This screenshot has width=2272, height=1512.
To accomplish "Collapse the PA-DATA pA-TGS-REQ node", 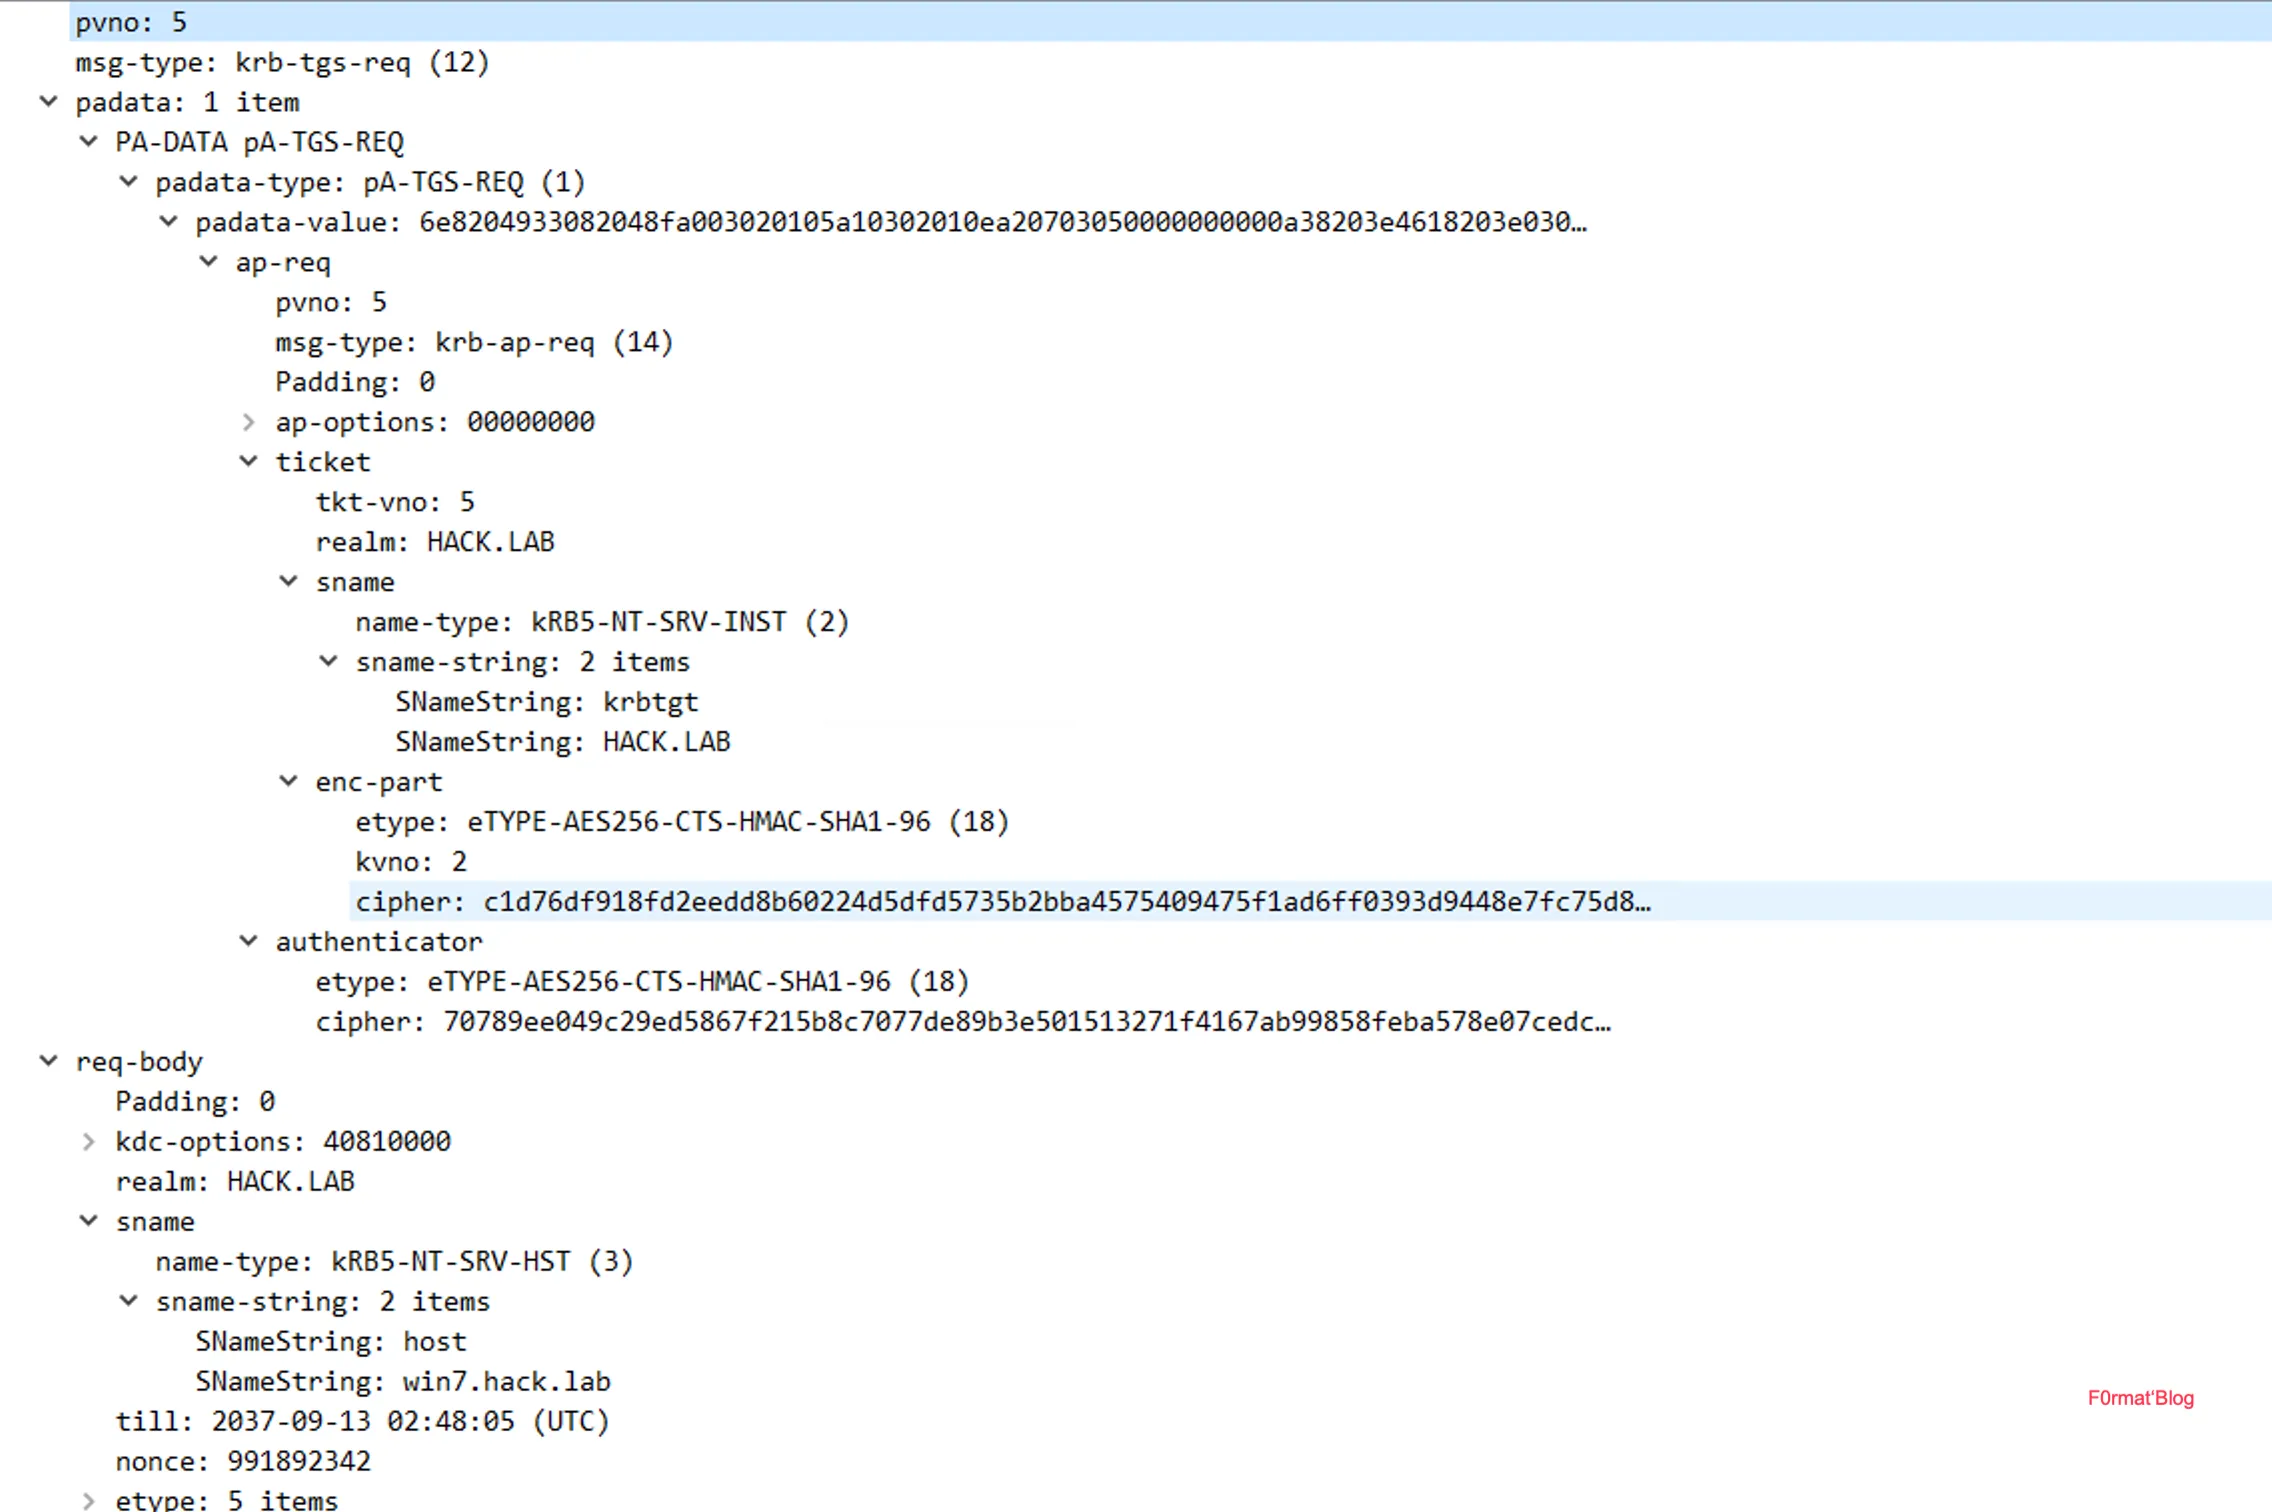I will tap(89, 142).
